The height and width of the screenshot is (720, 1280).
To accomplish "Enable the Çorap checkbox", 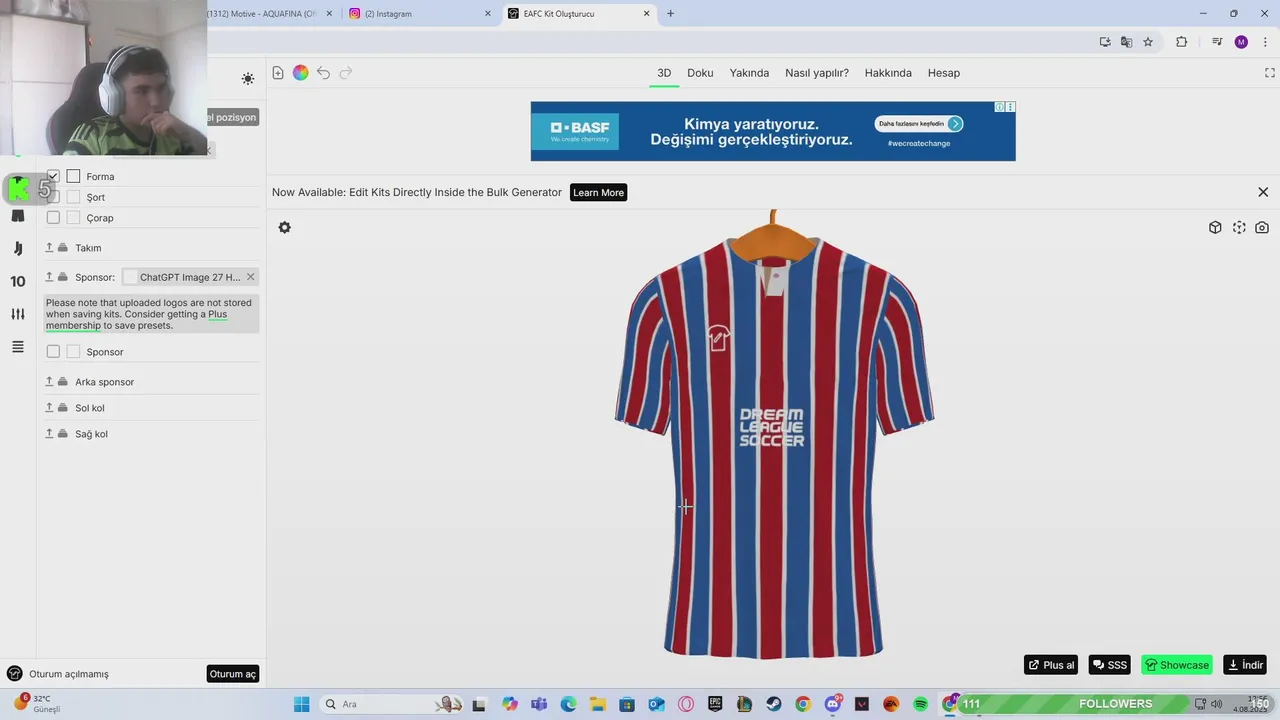I will [53, 218].
